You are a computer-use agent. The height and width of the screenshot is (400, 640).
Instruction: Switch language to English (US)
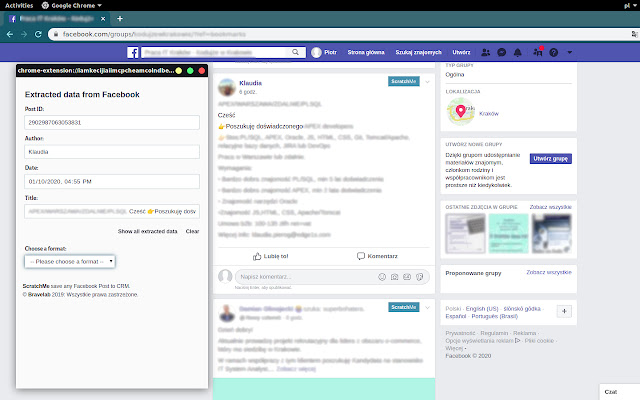(482, 309)
